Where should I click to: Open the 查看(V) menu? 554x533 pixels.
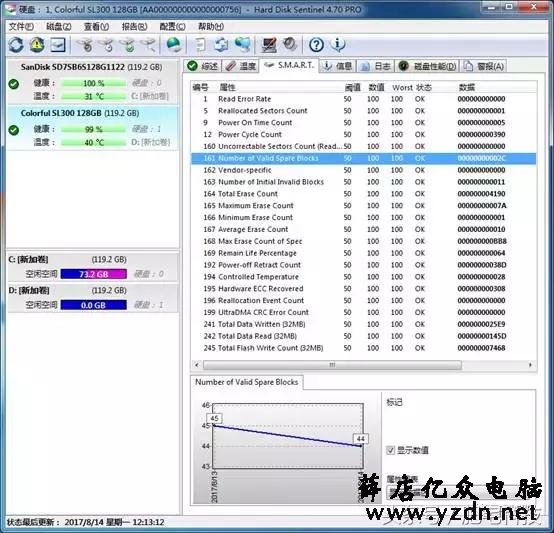tap(96, 26)
